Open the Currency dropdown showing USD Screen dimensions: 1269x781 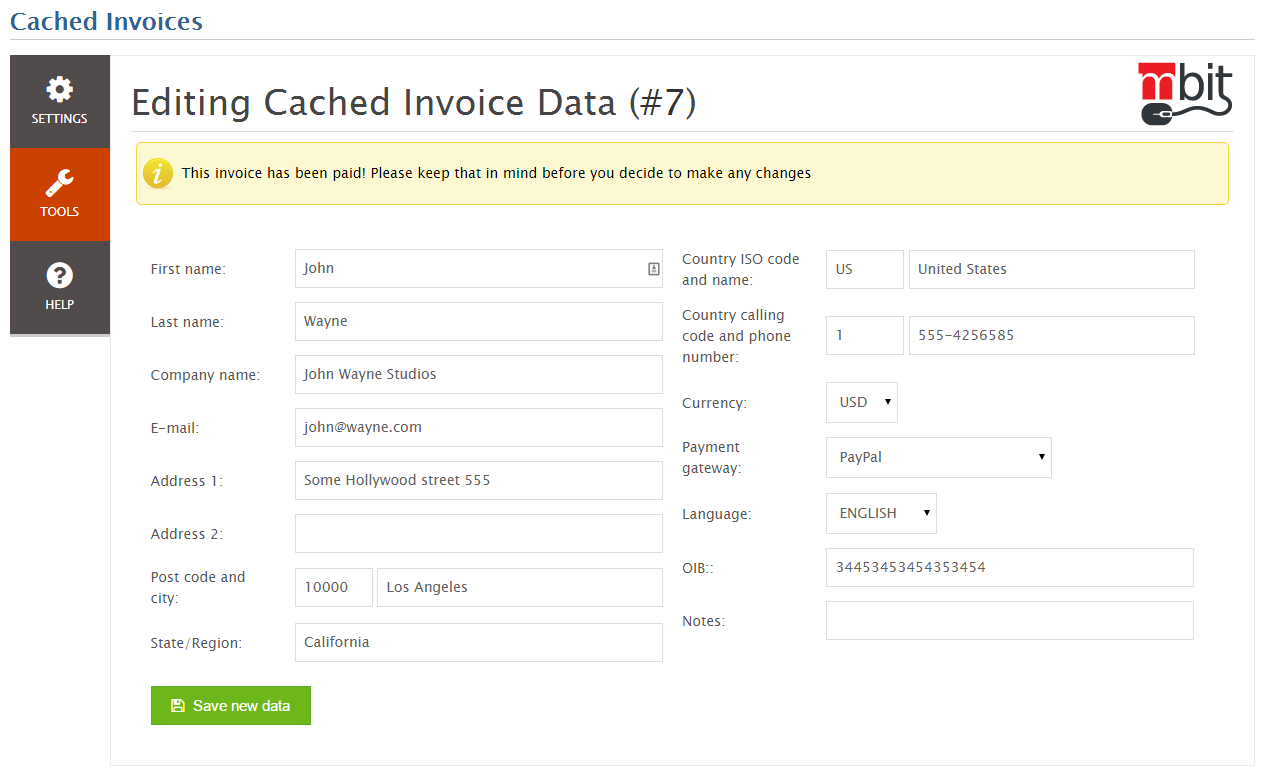pos(861,402)
